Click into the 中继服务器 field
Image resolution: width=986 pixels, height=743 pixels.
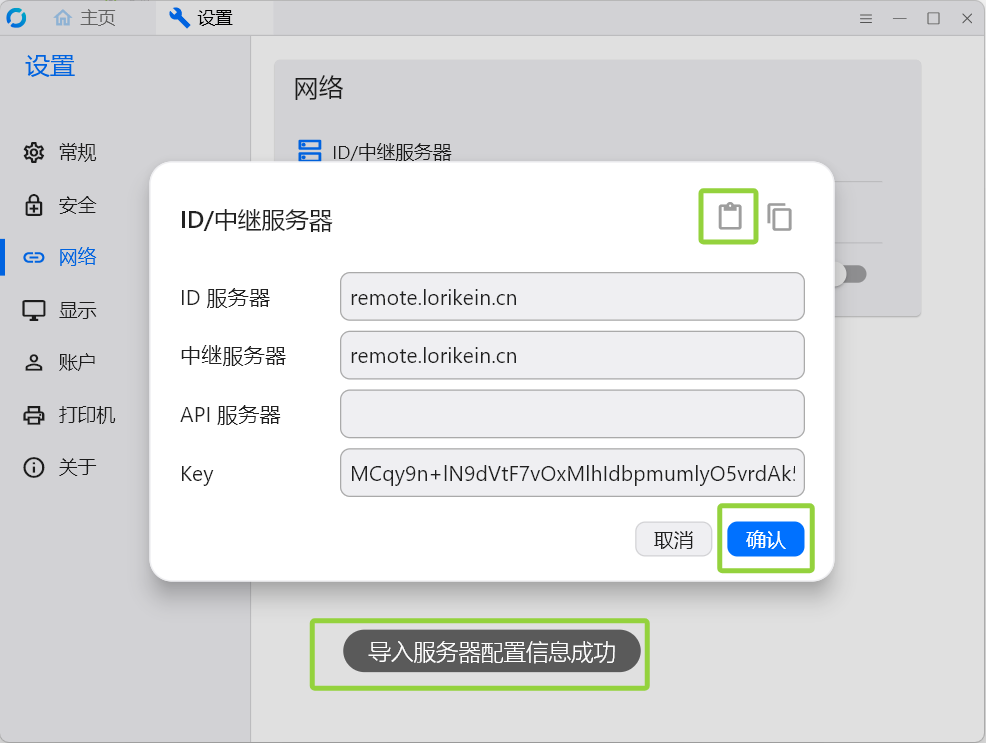tap(572, 355)
